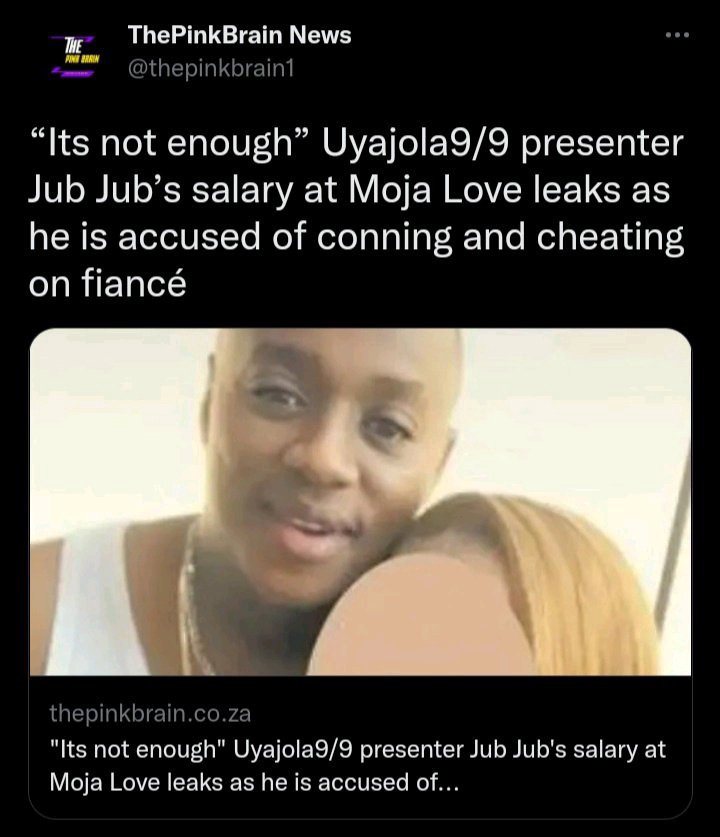Open the link card preview image
Viewport: 720px width, 837px height.
(360, 502)
